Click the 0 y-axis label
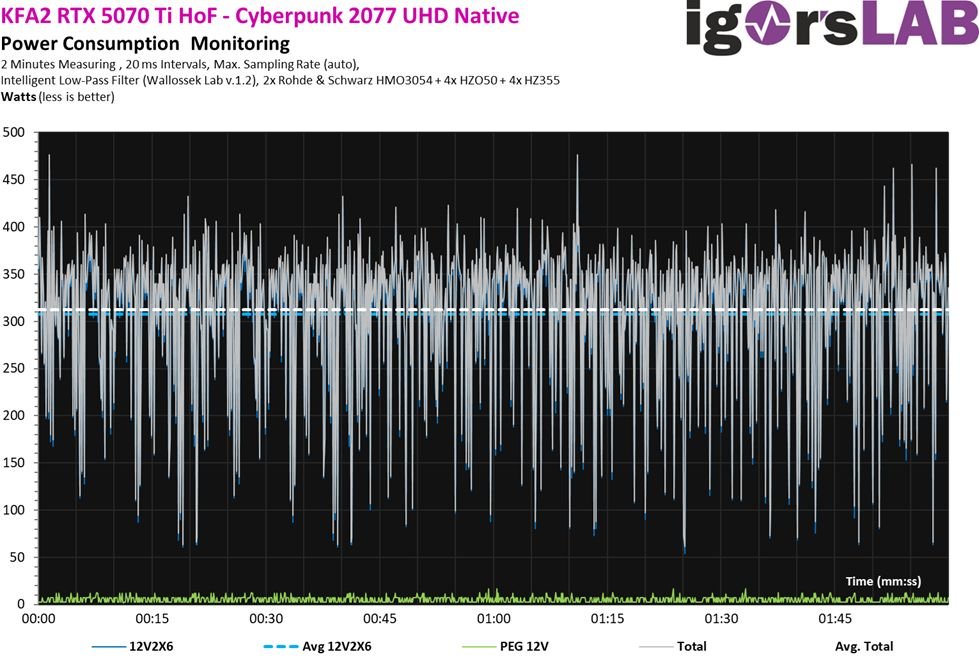 tap(21, 604)
